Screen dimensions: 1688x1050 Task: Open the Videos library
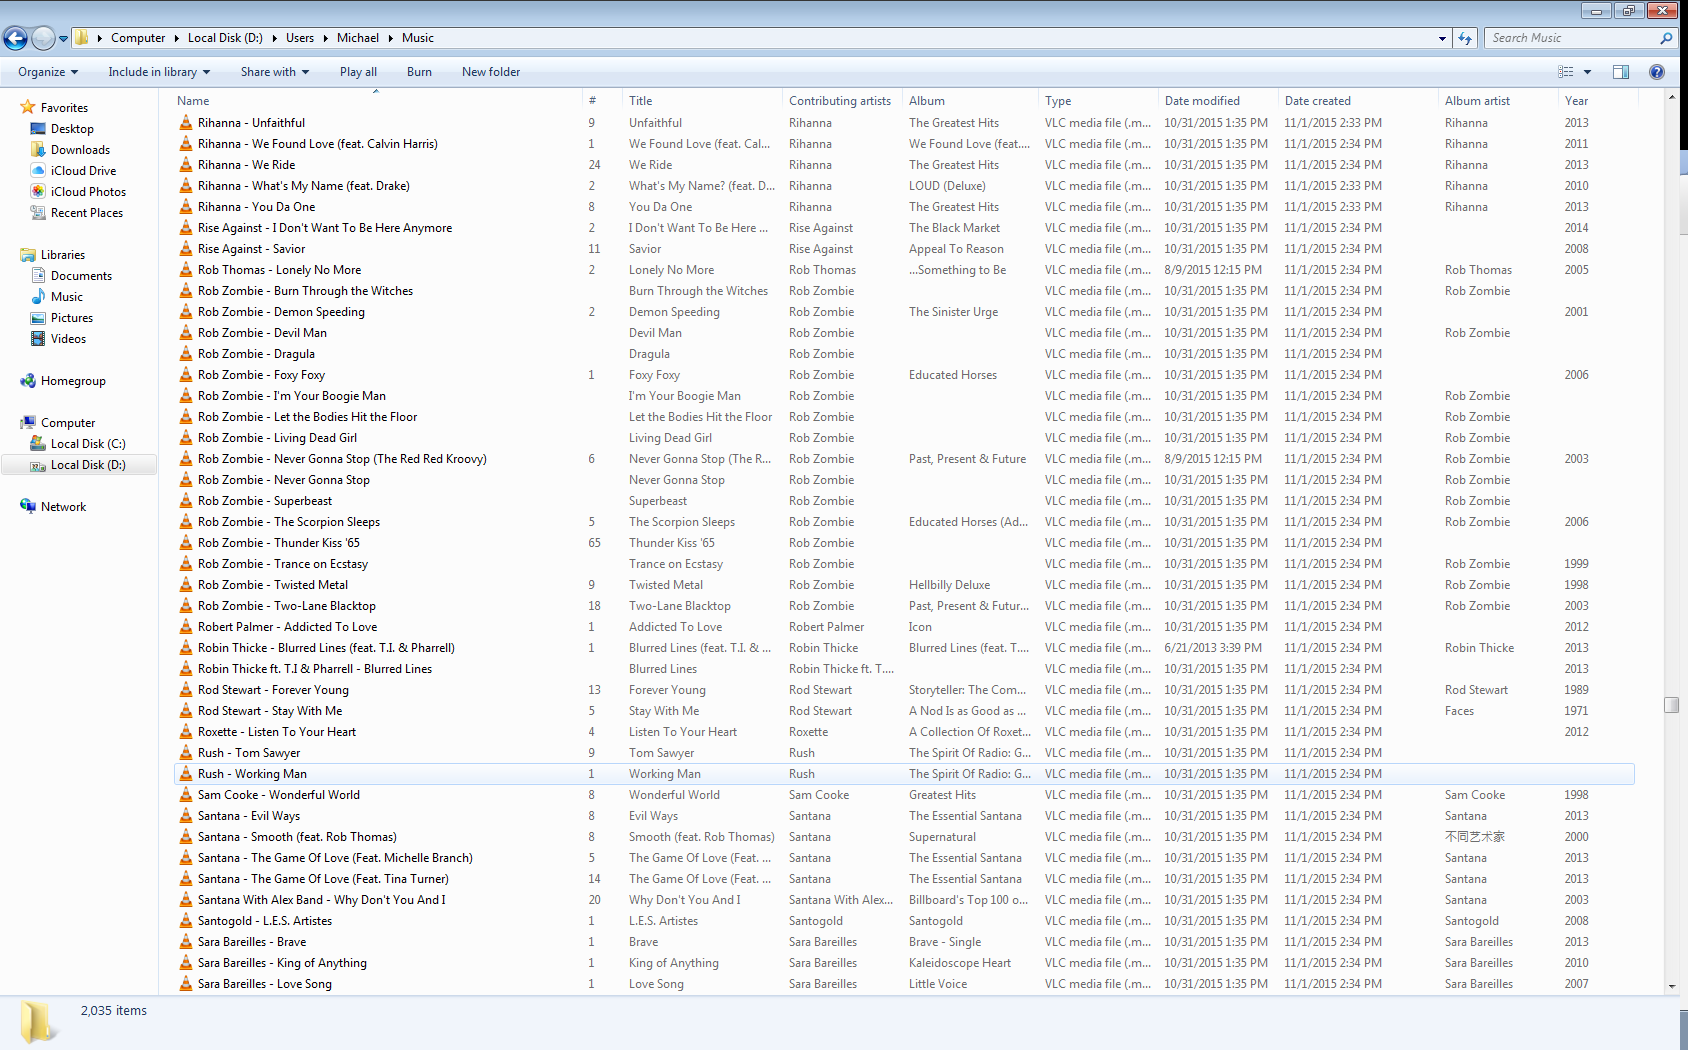pyautogui.click(x=68, y=339)
